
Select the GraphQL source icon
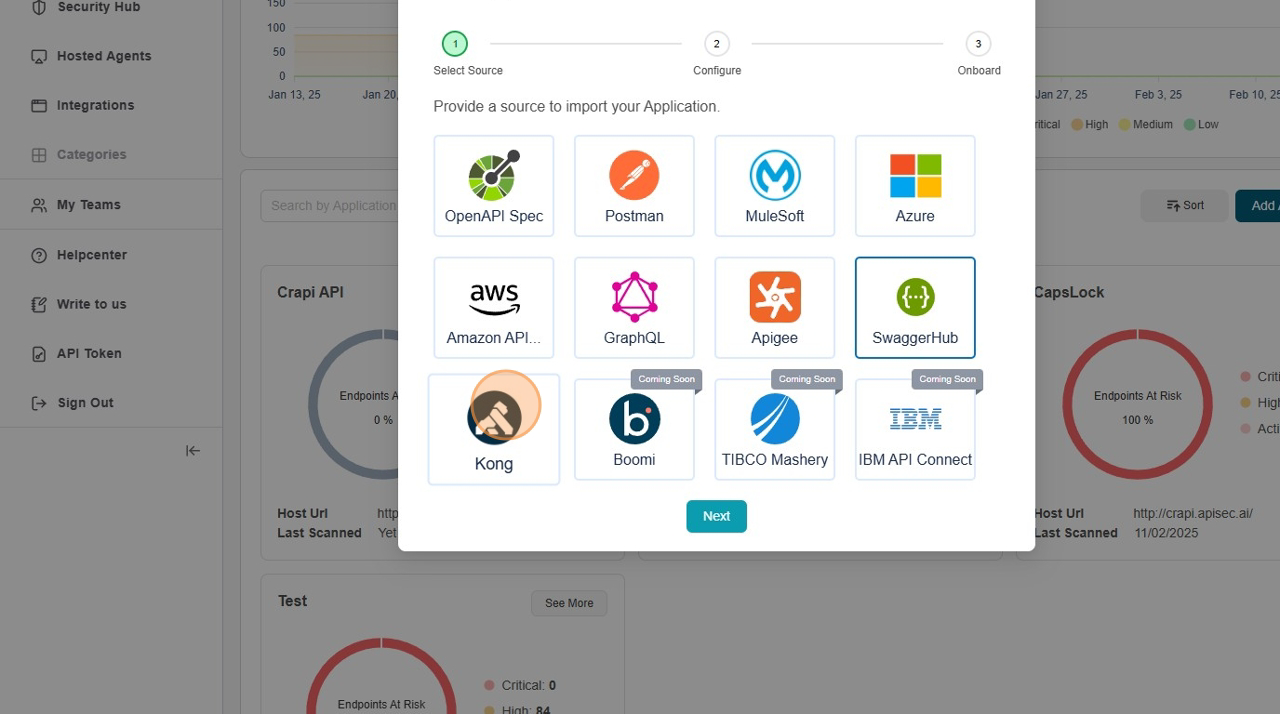pyautogui.click(x=634, y=308)
